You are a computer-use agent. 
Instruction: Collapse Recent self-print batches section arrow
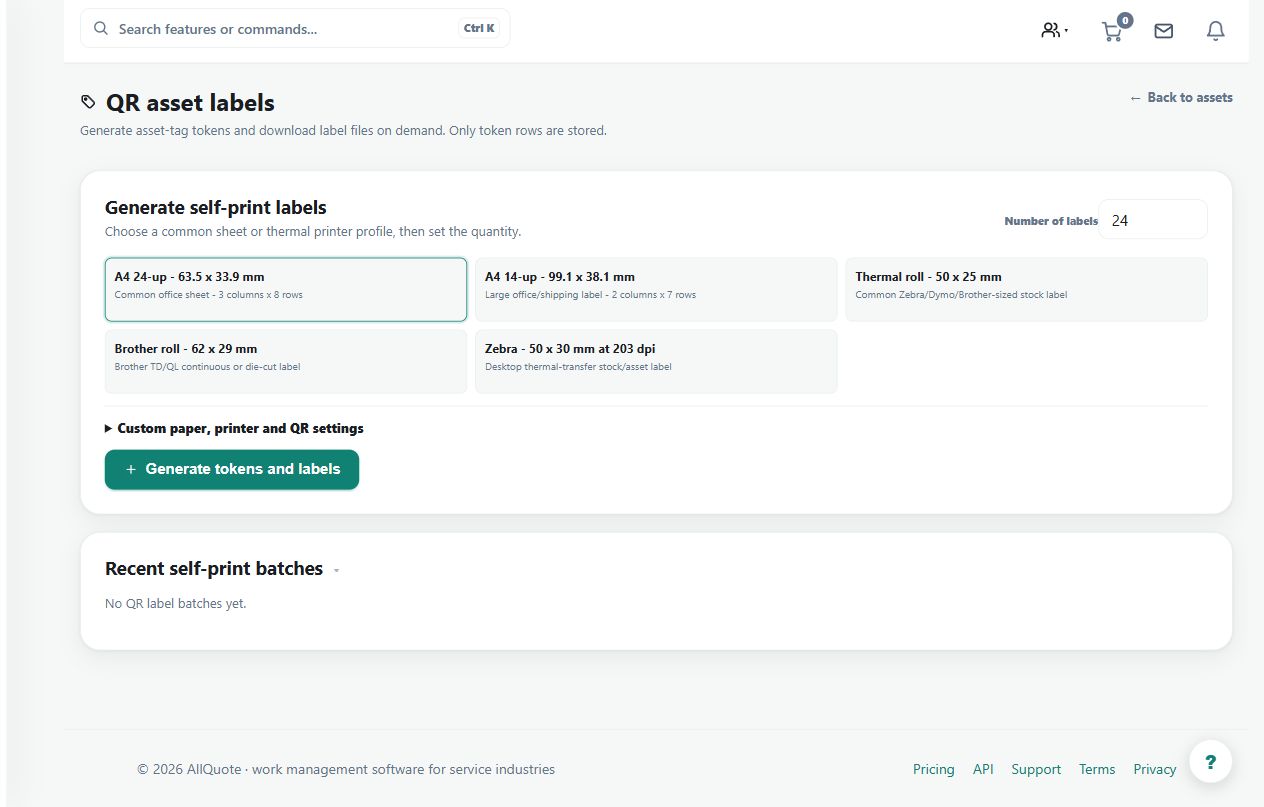[x=336, y=570]
